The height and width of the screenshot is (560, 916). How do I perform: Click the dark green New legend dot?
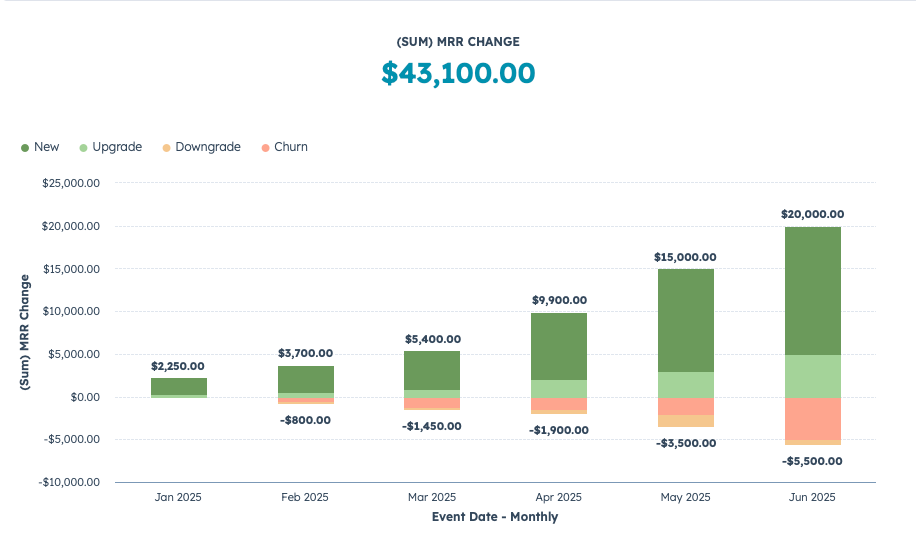click(x=25, y=148)
